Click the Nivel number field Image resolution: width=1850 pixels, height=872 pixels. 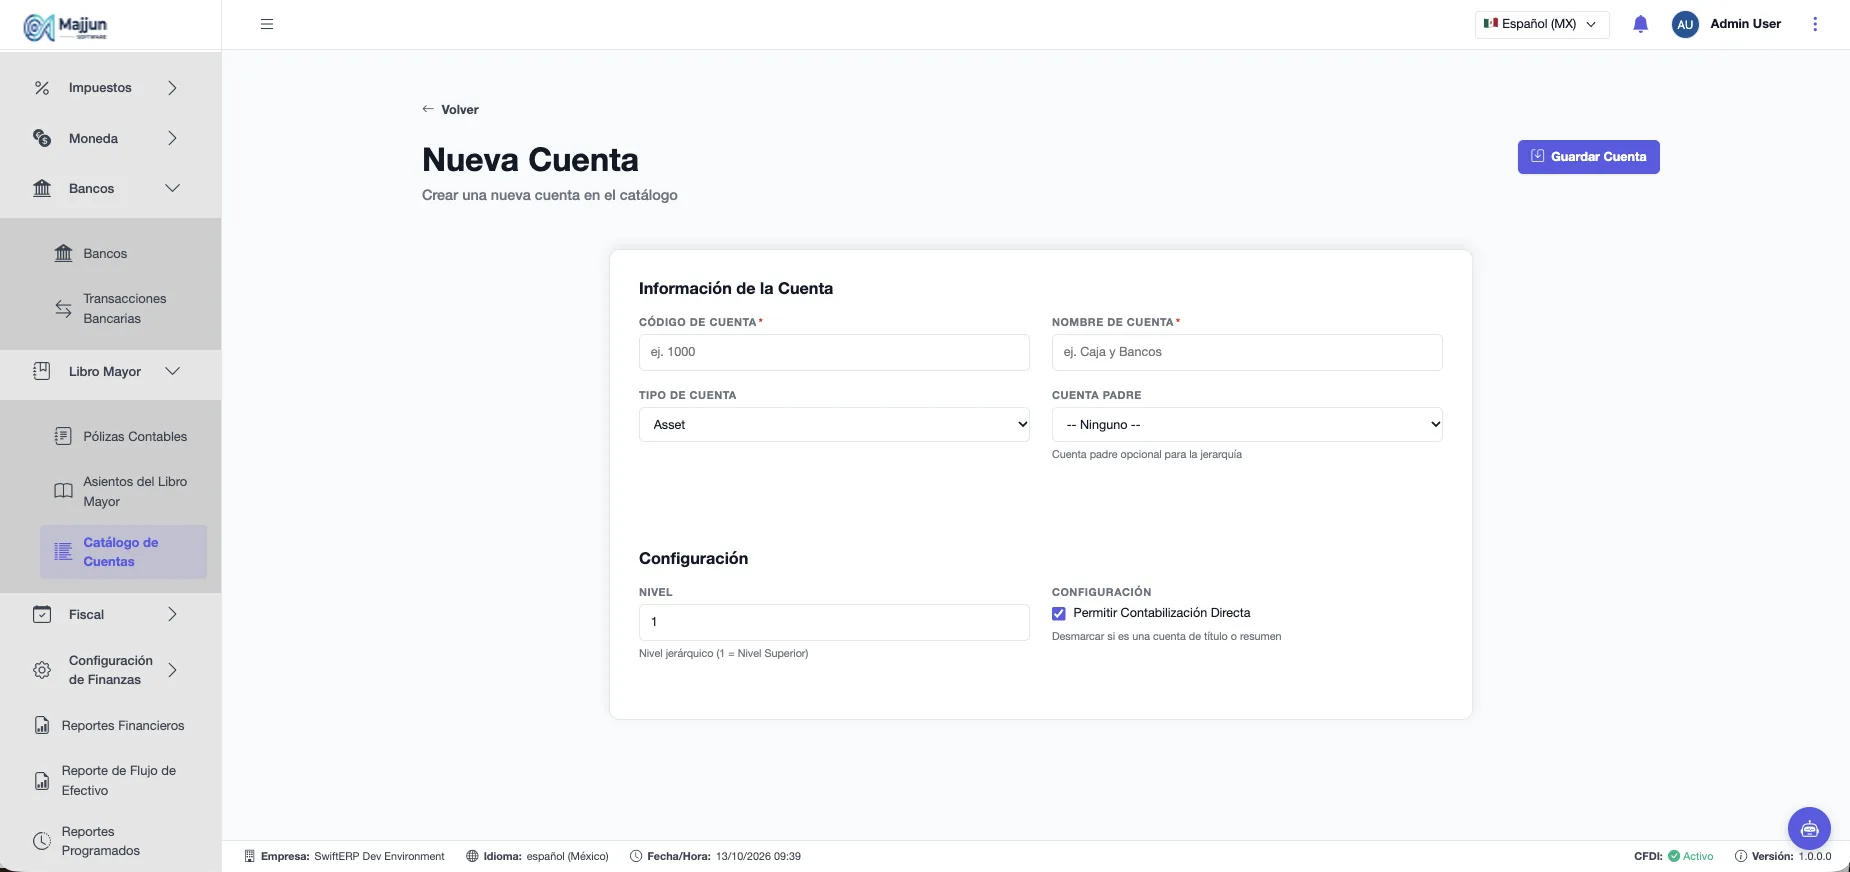click(834, 622)
